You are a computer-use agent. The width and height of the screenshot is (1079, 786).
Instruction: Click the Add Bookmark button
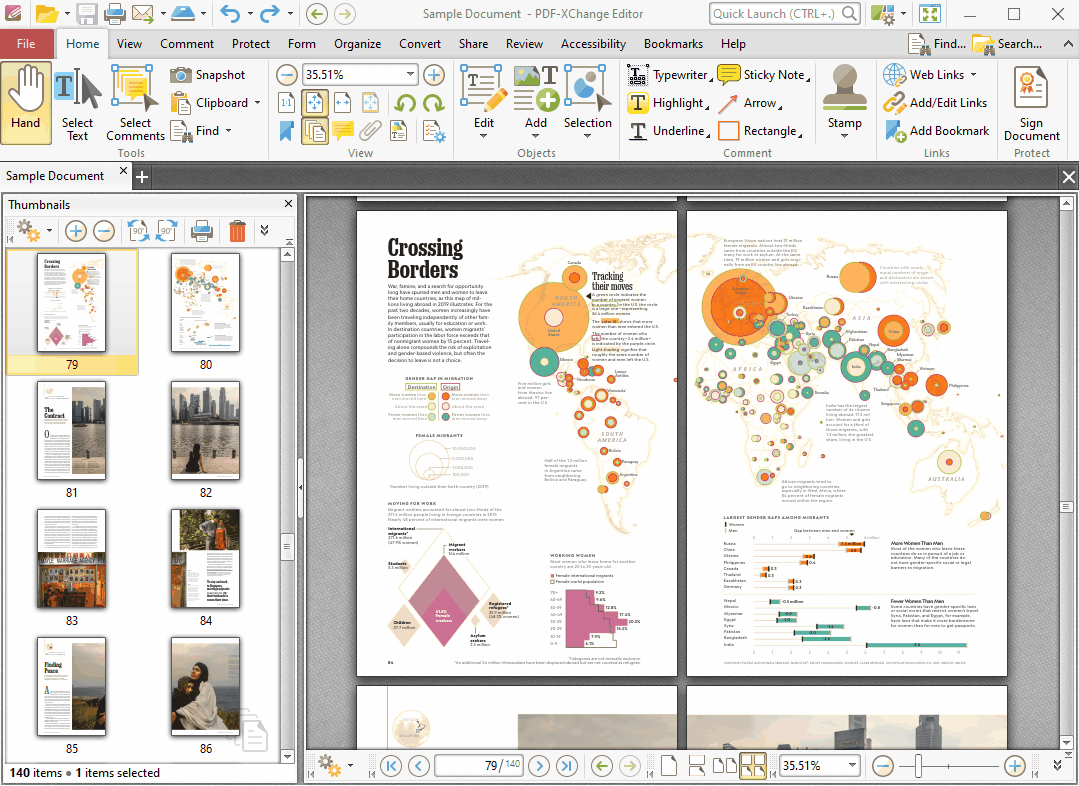(x=936, y=131)
